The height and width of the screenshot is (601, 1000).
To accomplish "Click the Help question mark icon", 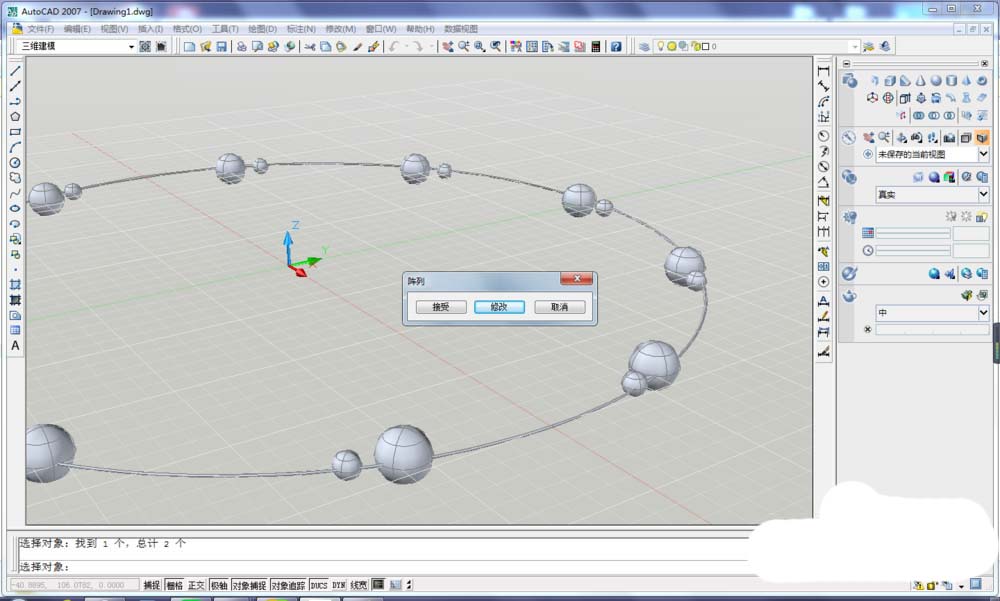I will pyautogui.click(x=616, y=47).
